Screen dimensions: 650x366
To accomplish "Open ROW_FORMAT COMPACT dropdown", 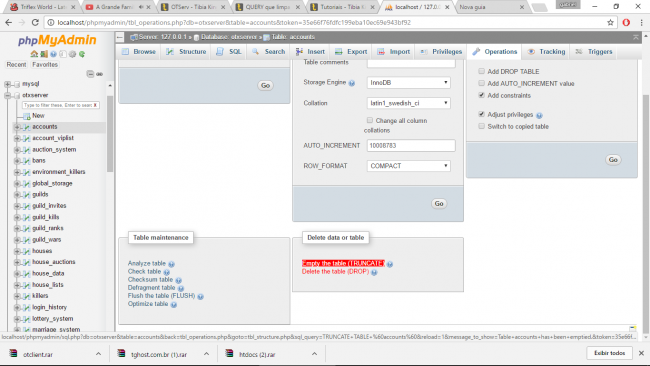I will point(408,166).
